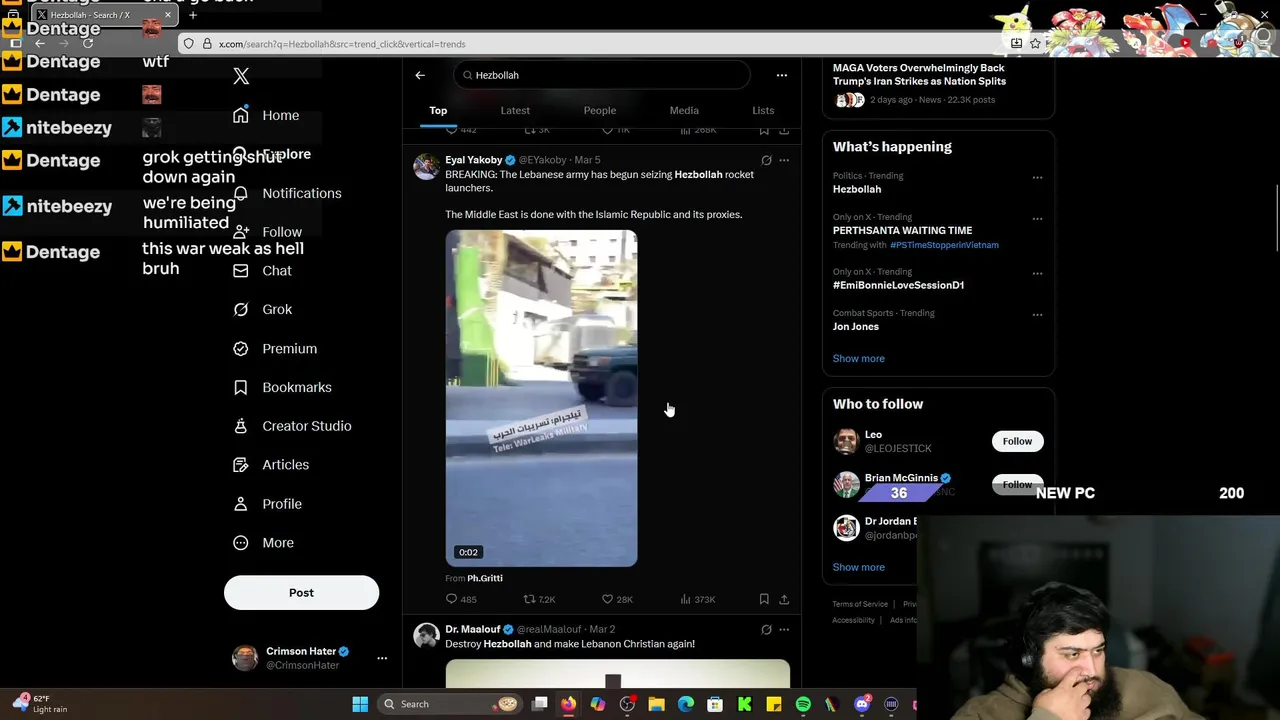Follow Leo @LEOJESTICK
This screenshot has width=1280, height=720.
(x=1017, y=441)
